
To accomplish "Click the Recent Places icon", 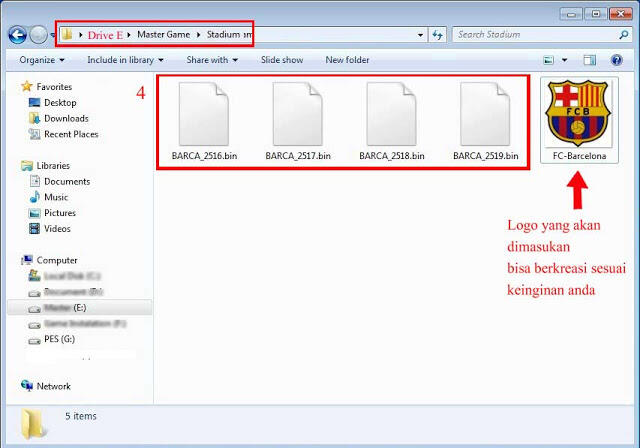I will tap(35, 134).
